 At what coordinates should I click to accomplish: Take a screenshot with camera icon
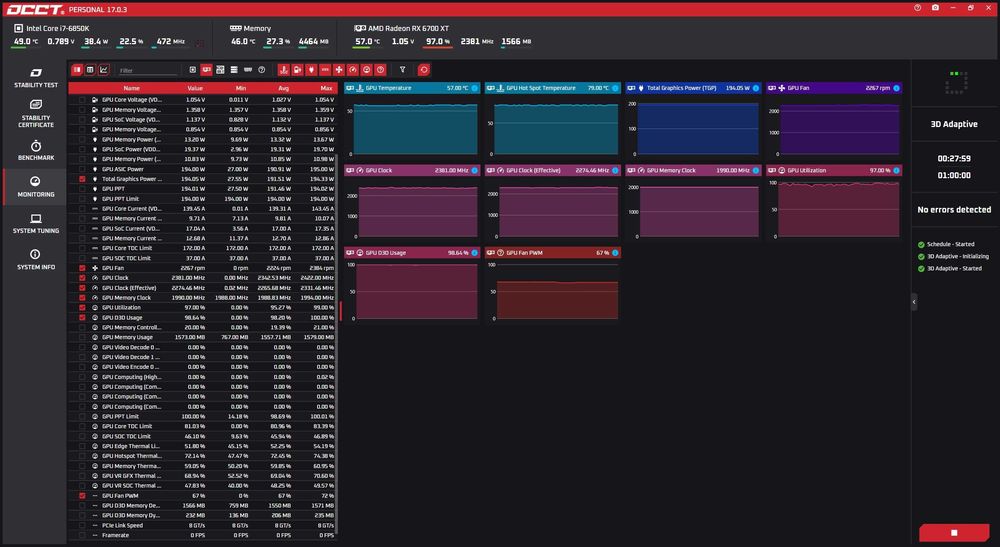point(935,8)
